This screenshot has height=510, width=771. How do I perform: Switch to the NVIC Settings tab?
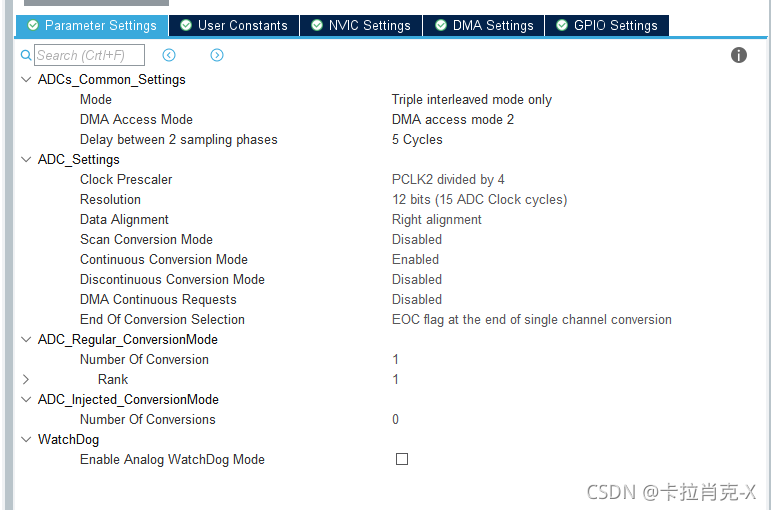point(361,25)
